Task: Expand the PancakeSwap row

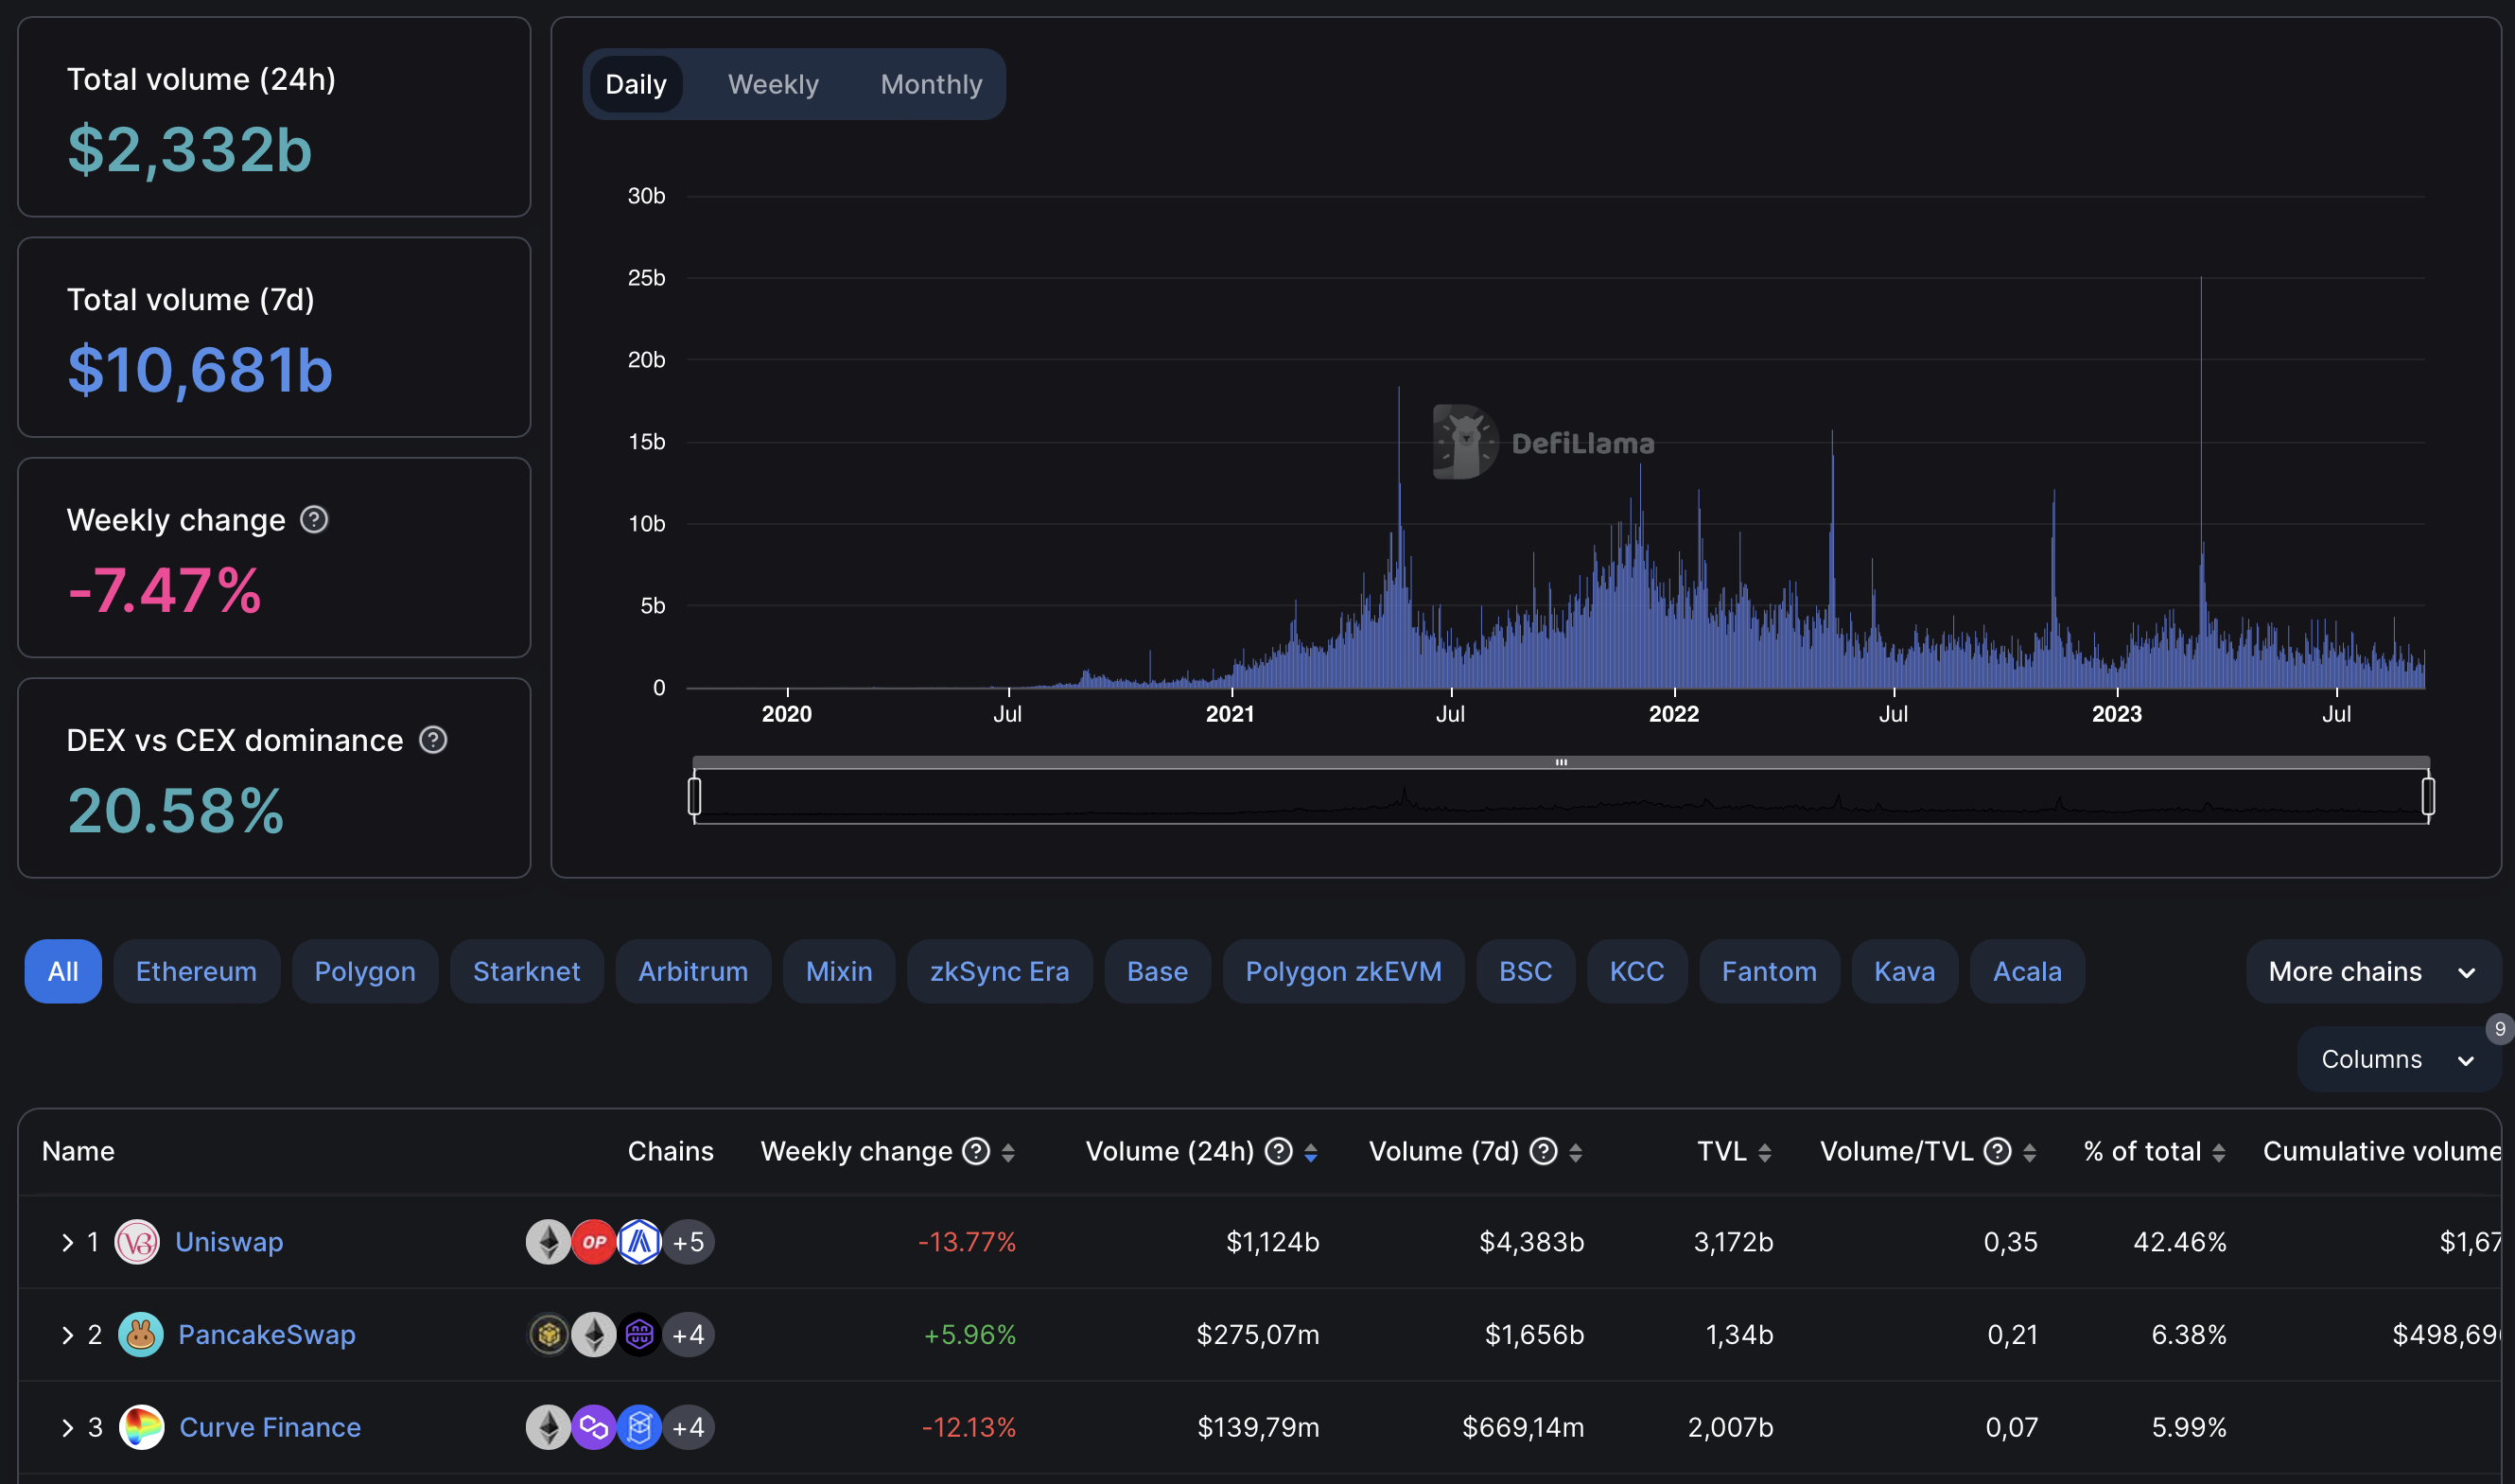Action: [67, 1334]
